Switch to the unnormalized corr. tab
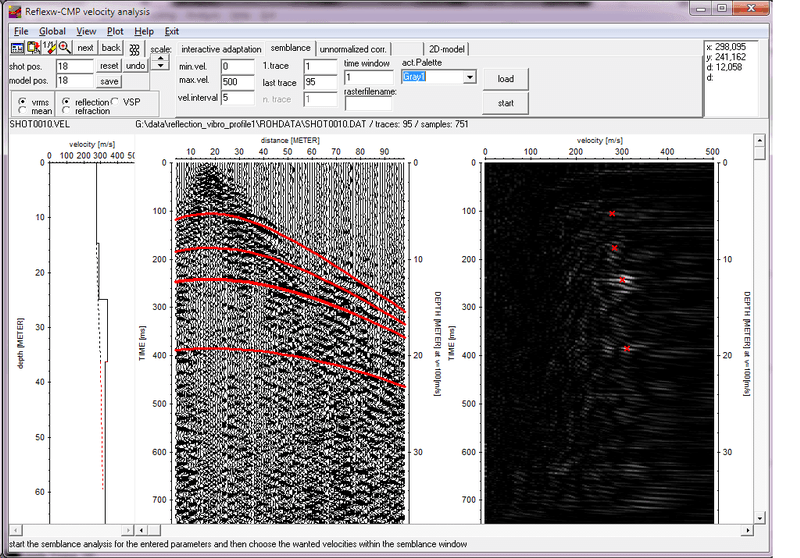This screenshot has width=800, height=558. [353, 49]
